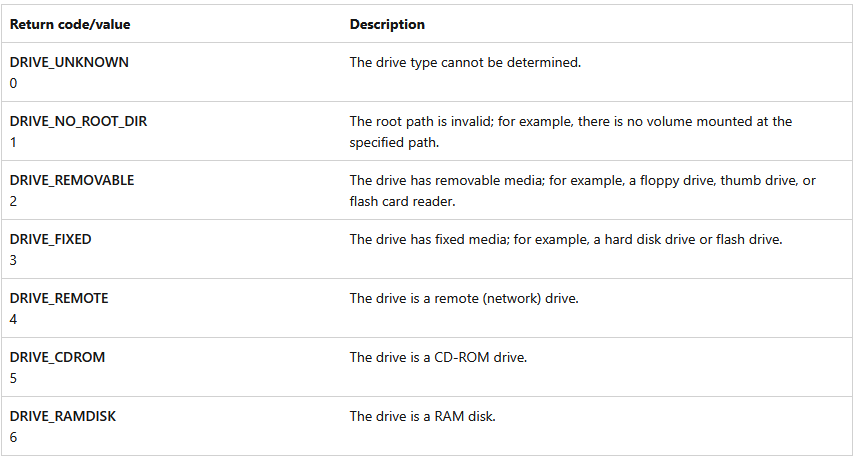
Task: Click the value 3 under DRIVE_FIXED
Action: pyautogui.click(x=14, y=260)
